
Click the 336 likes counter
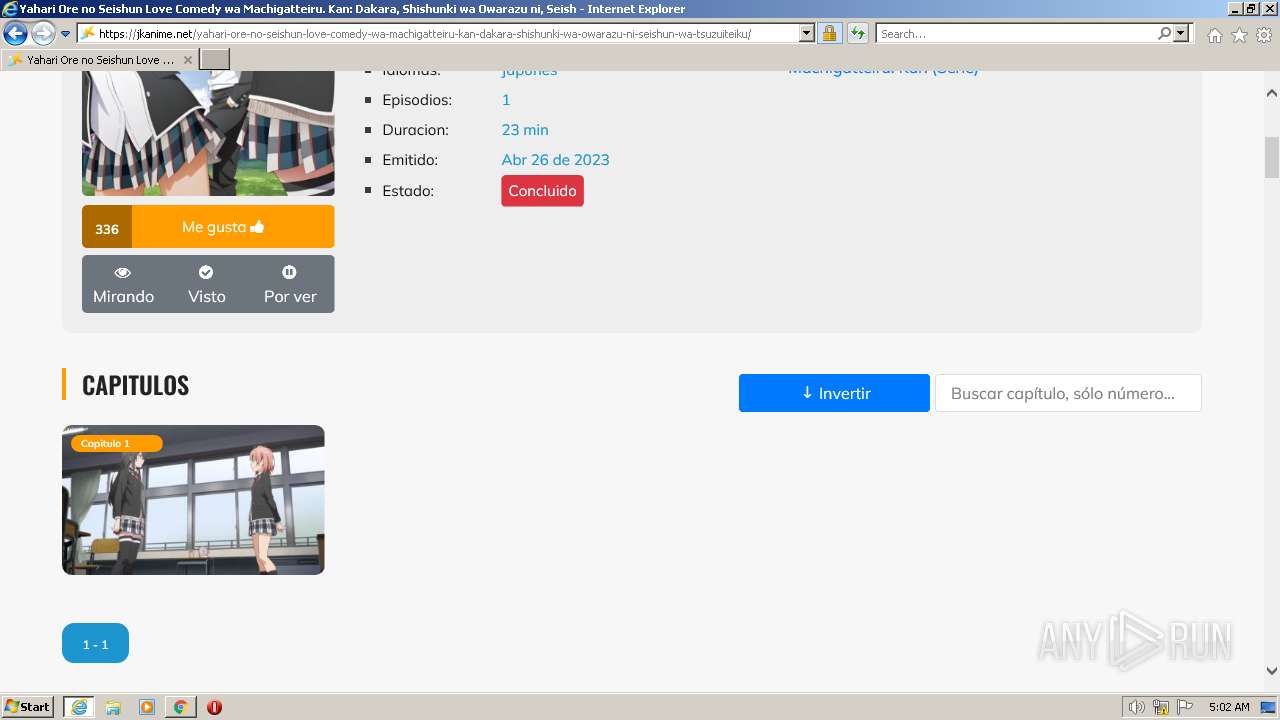coord(107,227)
